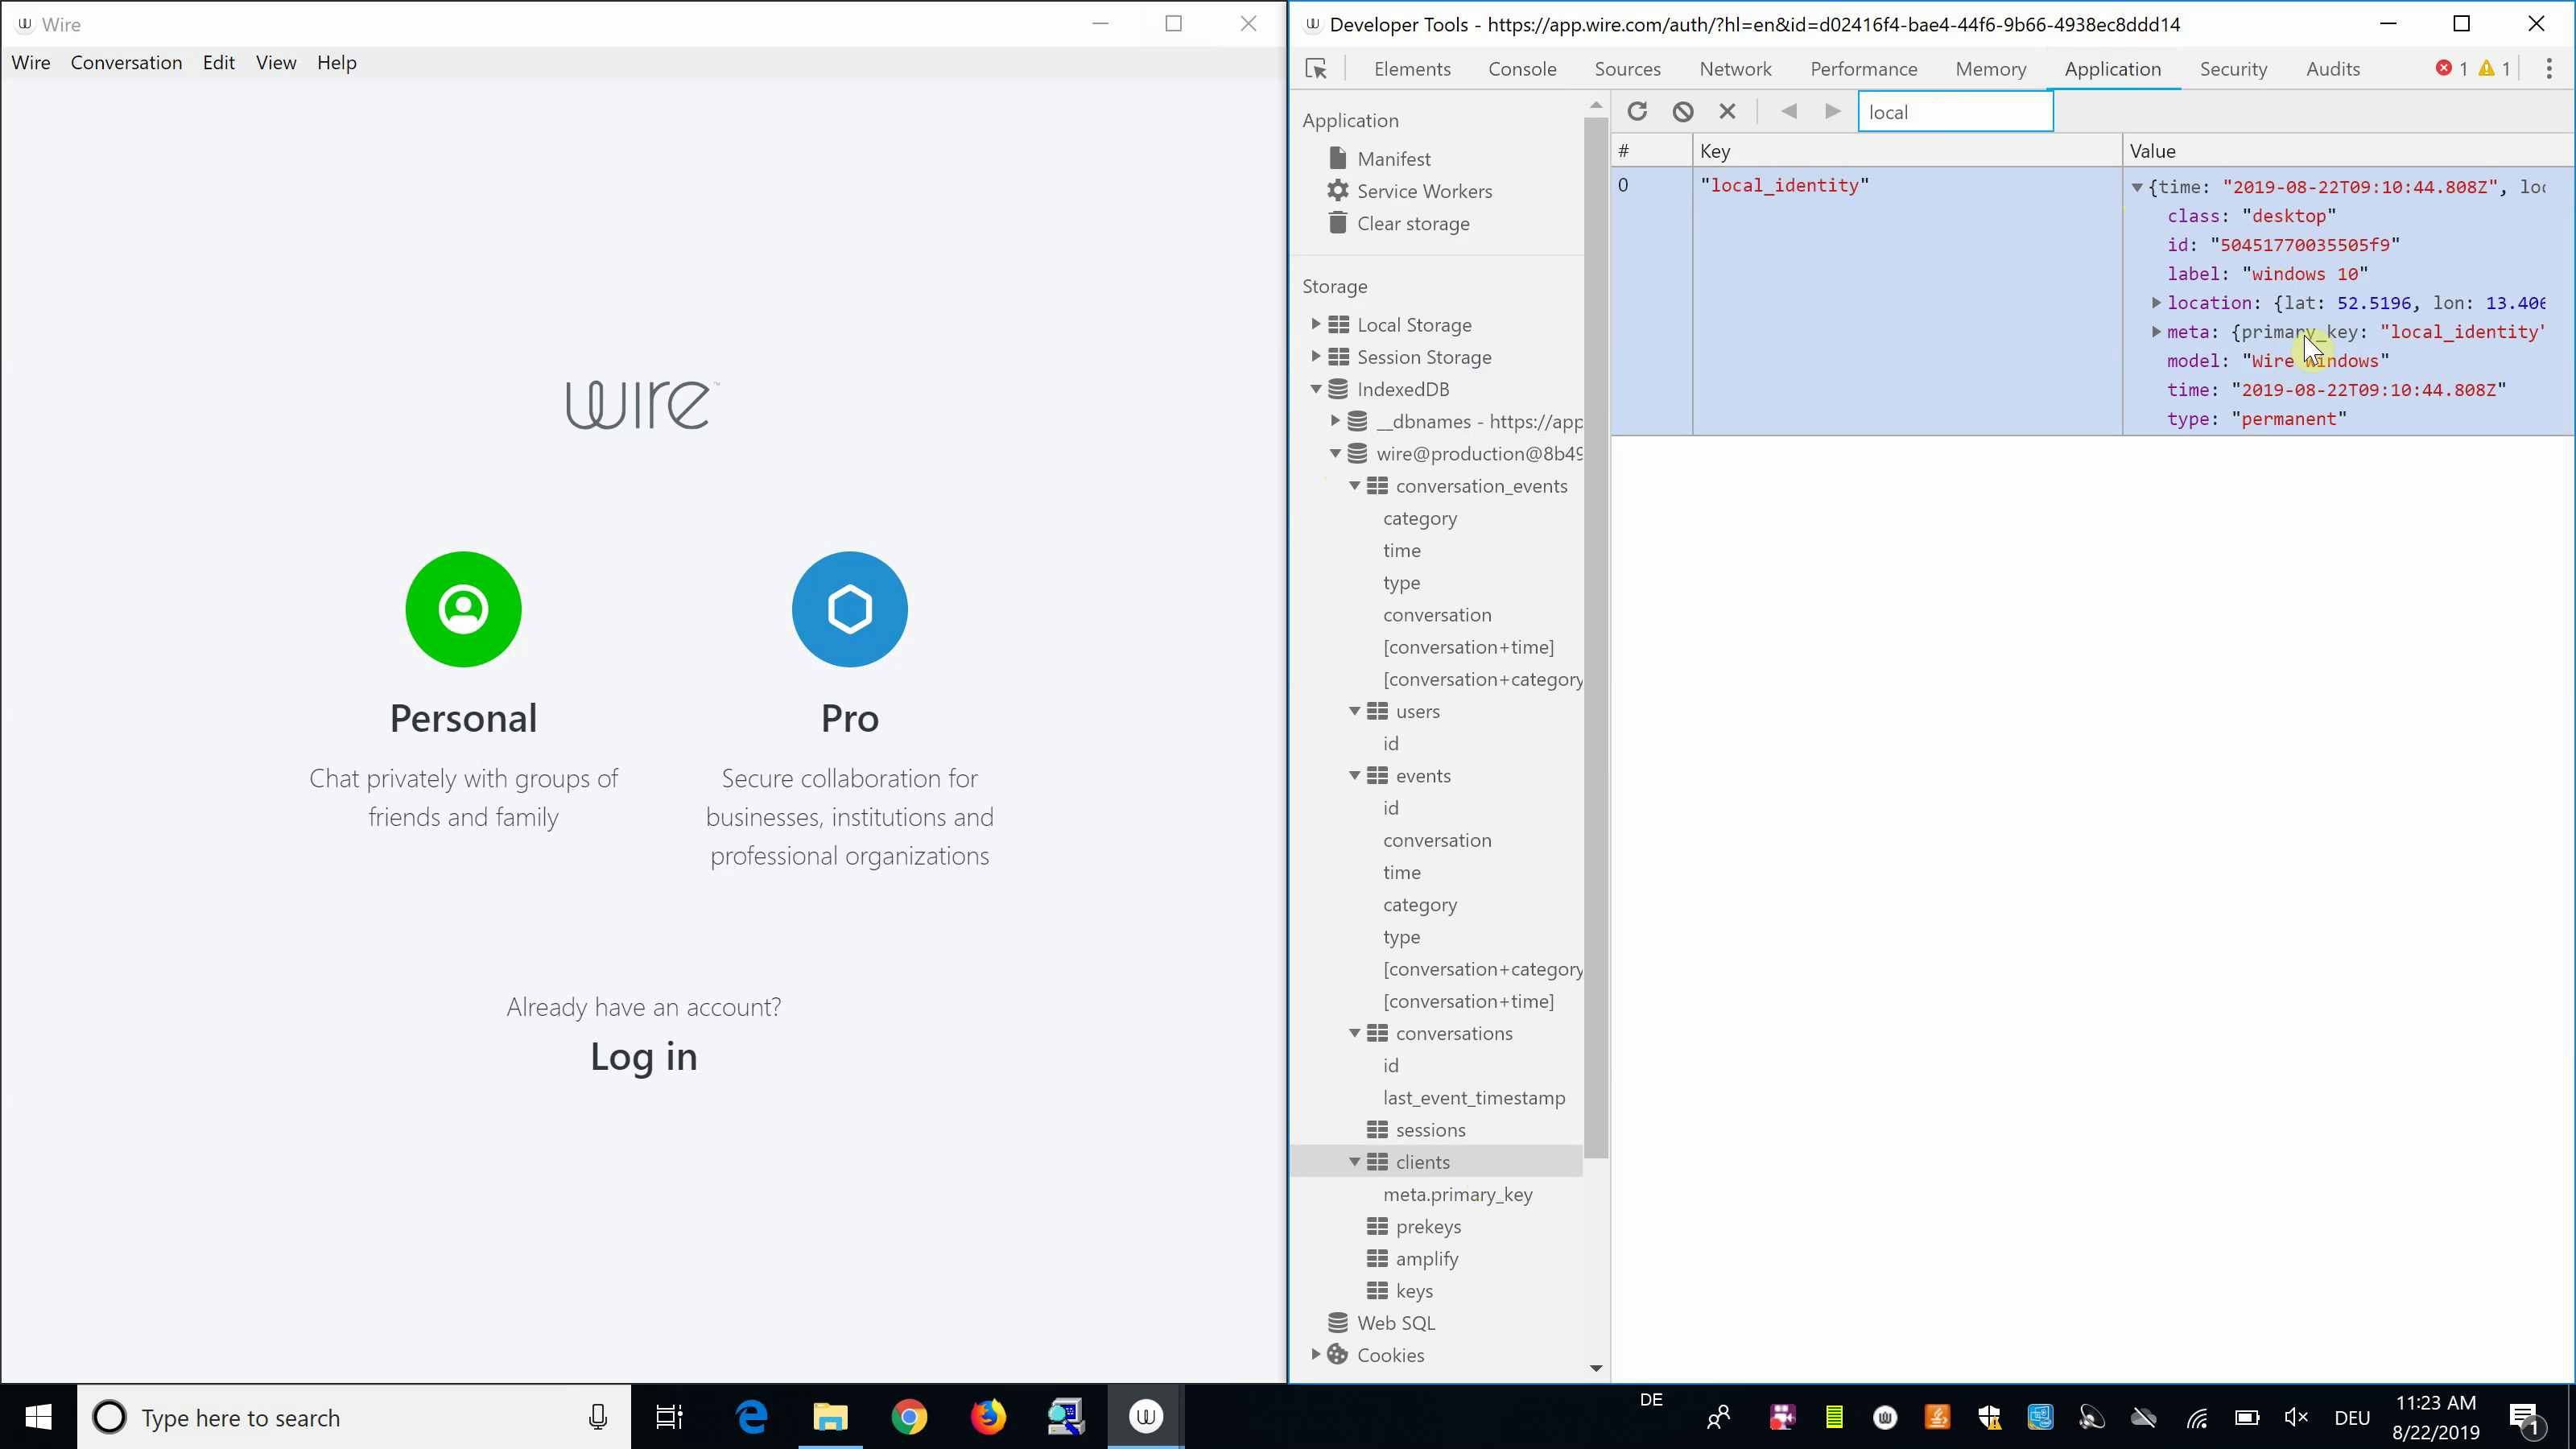Click the key filter field containing 'local'
This screenshot has width=2576, height=1449.
coord(1955,112)
